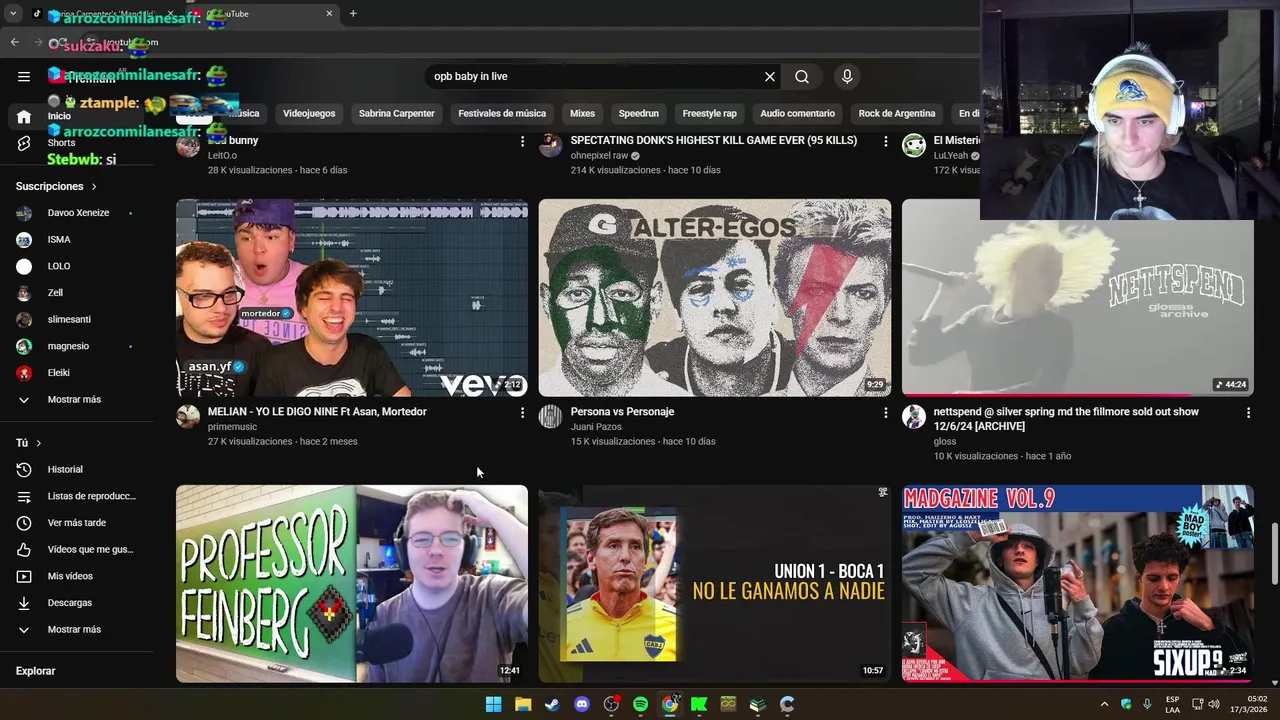This screenshot has width=1280, height=720.
Task: Click the page vertical scrollbar thumb
Action: pyautogui.click(x=1274, y=553)
